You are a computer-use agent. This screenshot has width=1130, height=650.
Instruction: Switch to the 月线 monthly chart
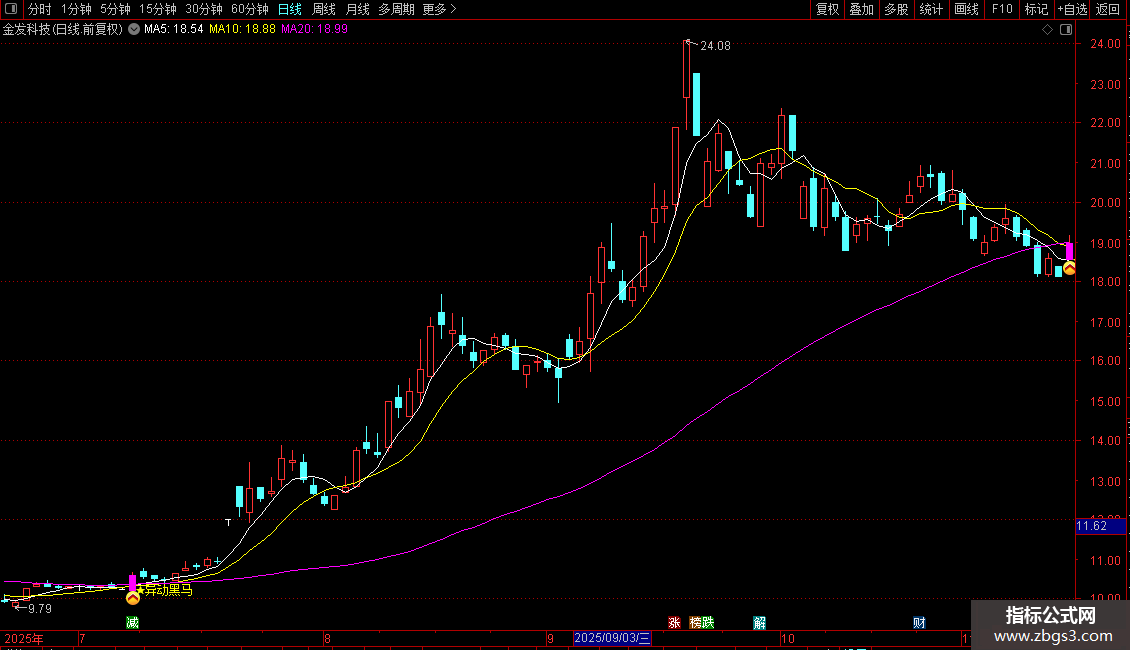pyautogui.click(x=357, y=9)
